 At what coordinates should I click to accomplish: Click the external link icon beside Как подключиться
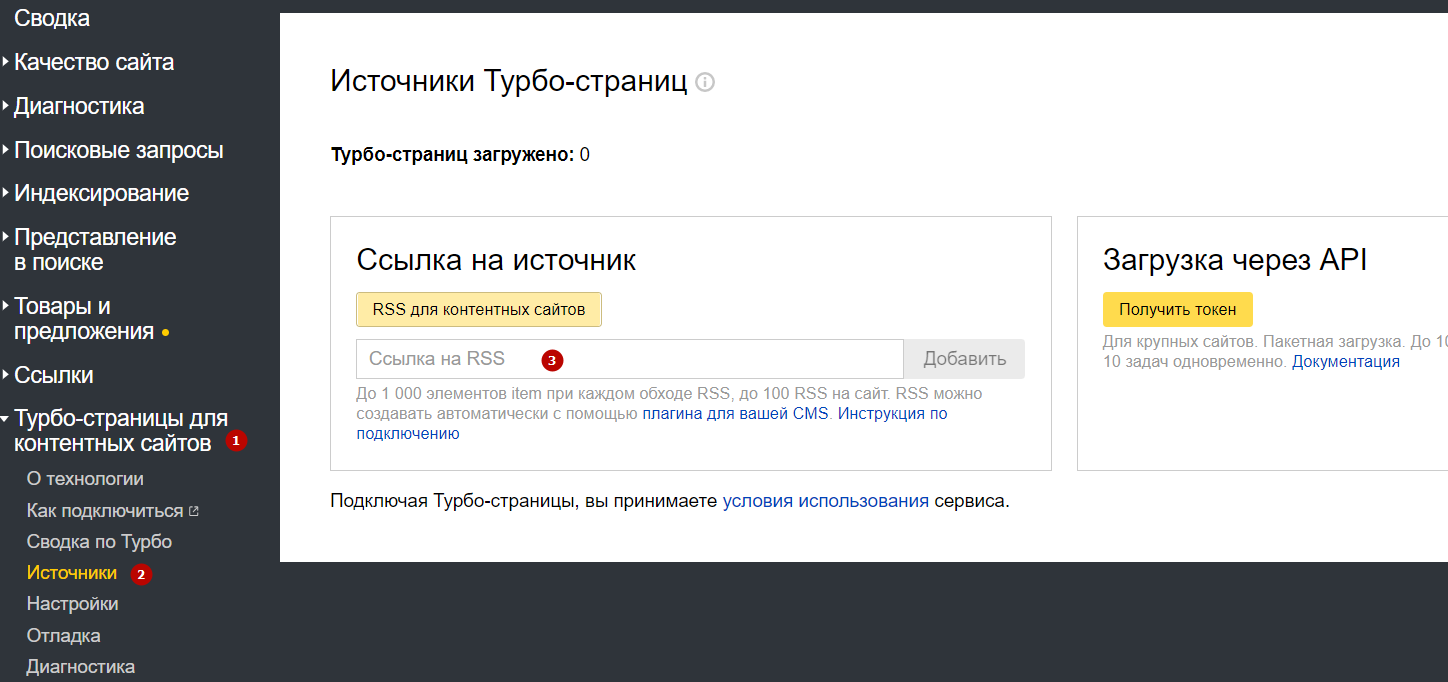pos(194,511)
